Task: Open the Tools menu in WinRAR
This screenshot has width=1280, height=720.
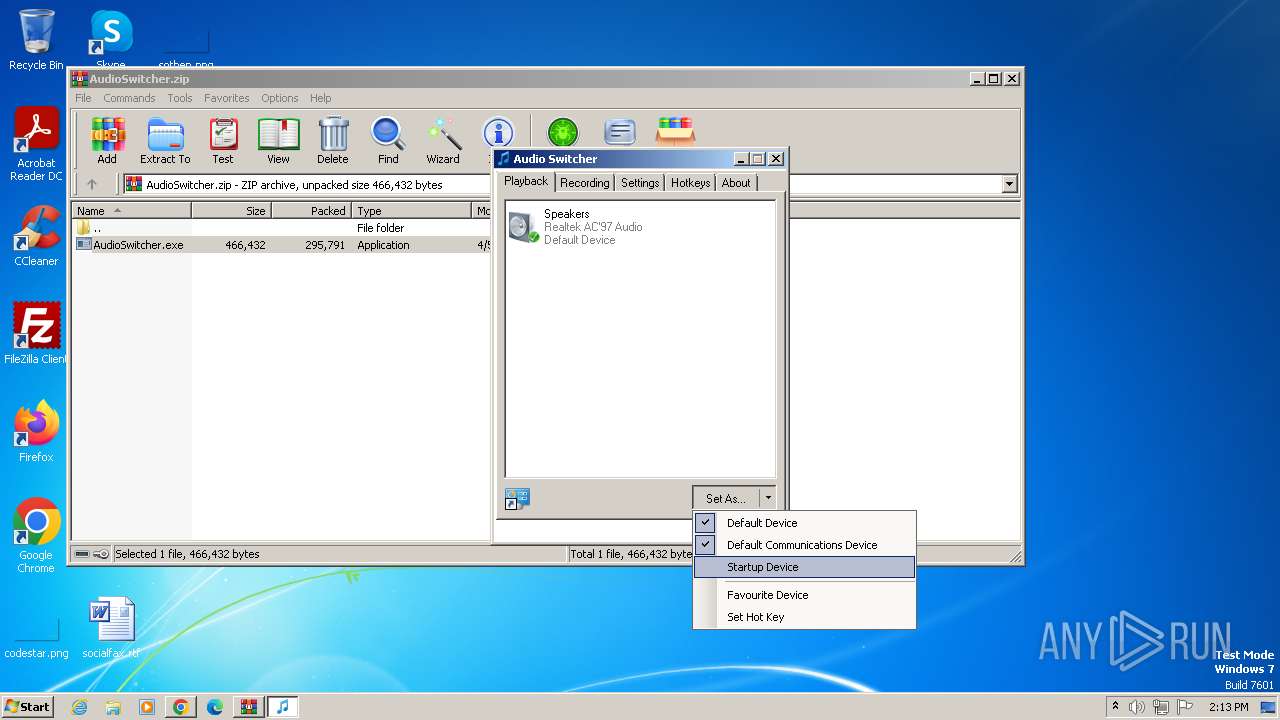Action: (180, 98)
